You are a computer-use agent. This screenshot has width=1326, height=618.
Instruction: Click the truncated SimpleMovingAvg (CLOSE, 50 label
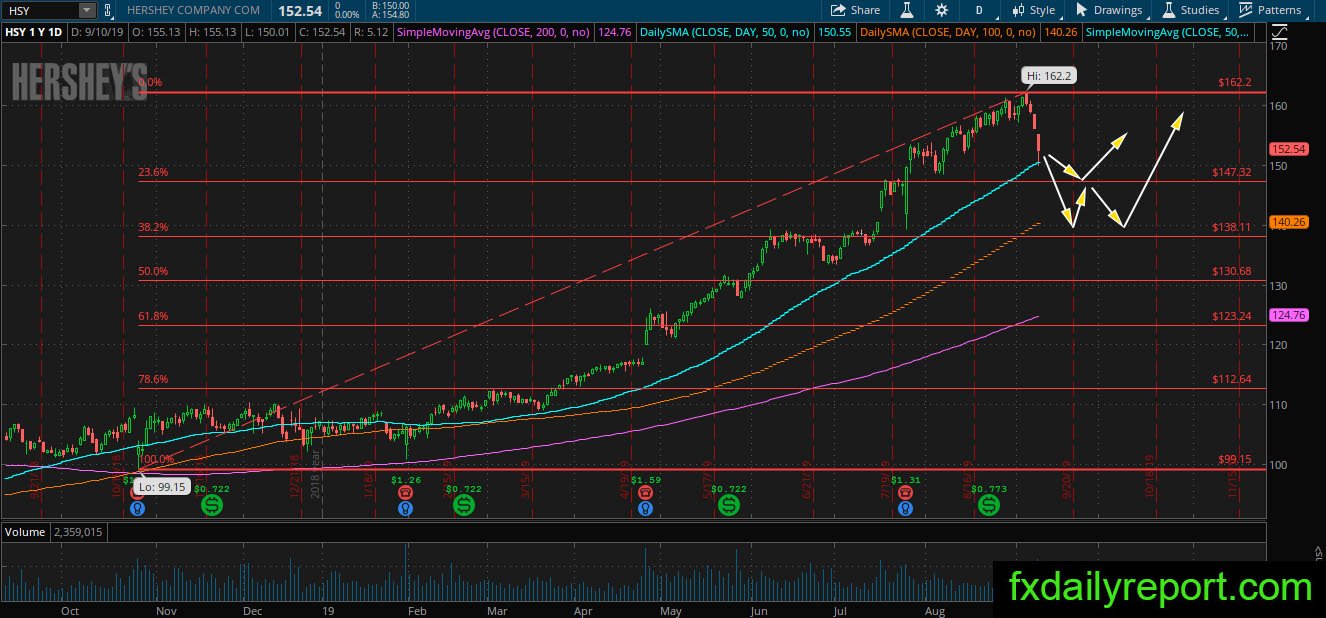coord(1168,32)
